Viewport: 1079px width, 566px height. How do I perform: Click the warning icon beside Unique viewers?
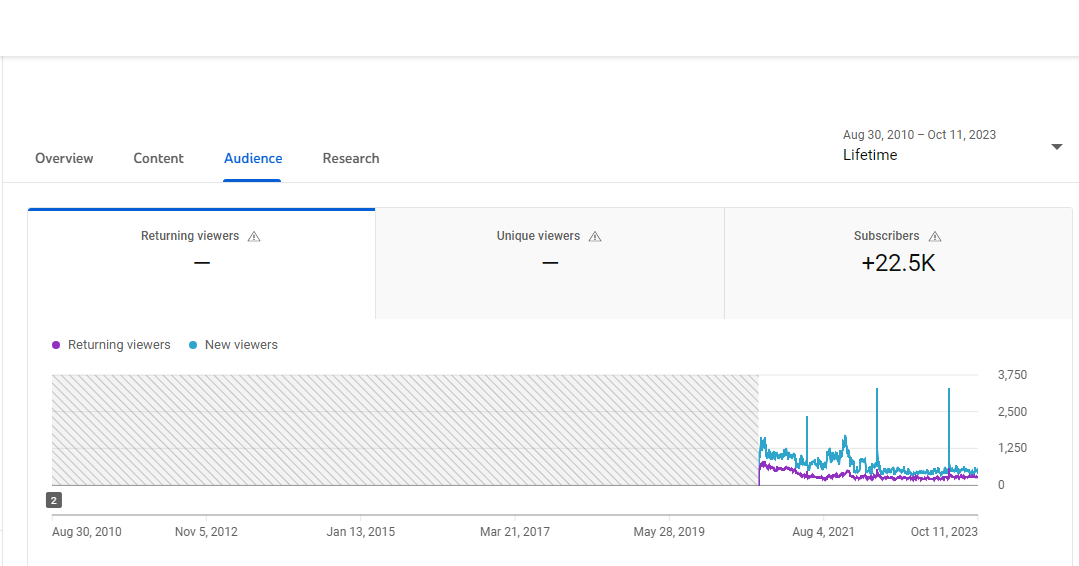pos(595,237)
